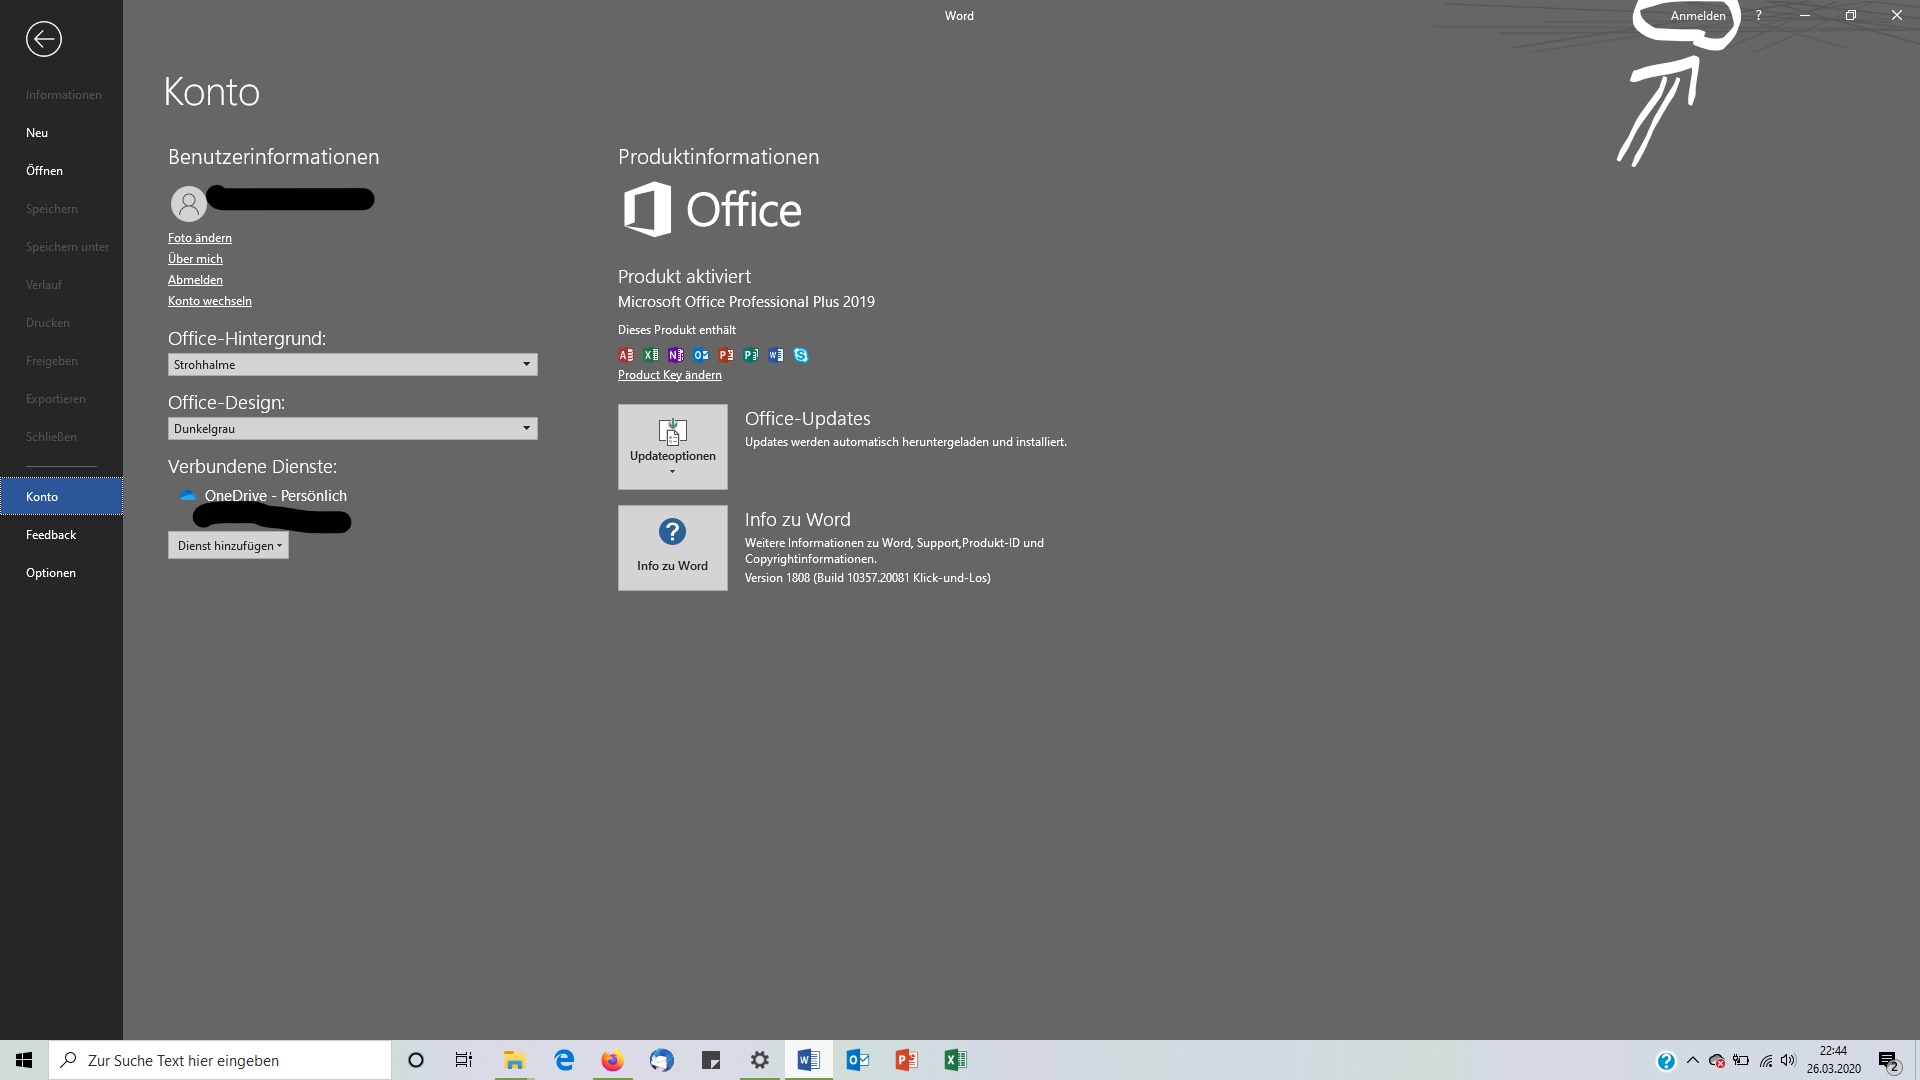Click the OneNote product icon
The height and width of the screenshot is (1080, 1920).
676,355
